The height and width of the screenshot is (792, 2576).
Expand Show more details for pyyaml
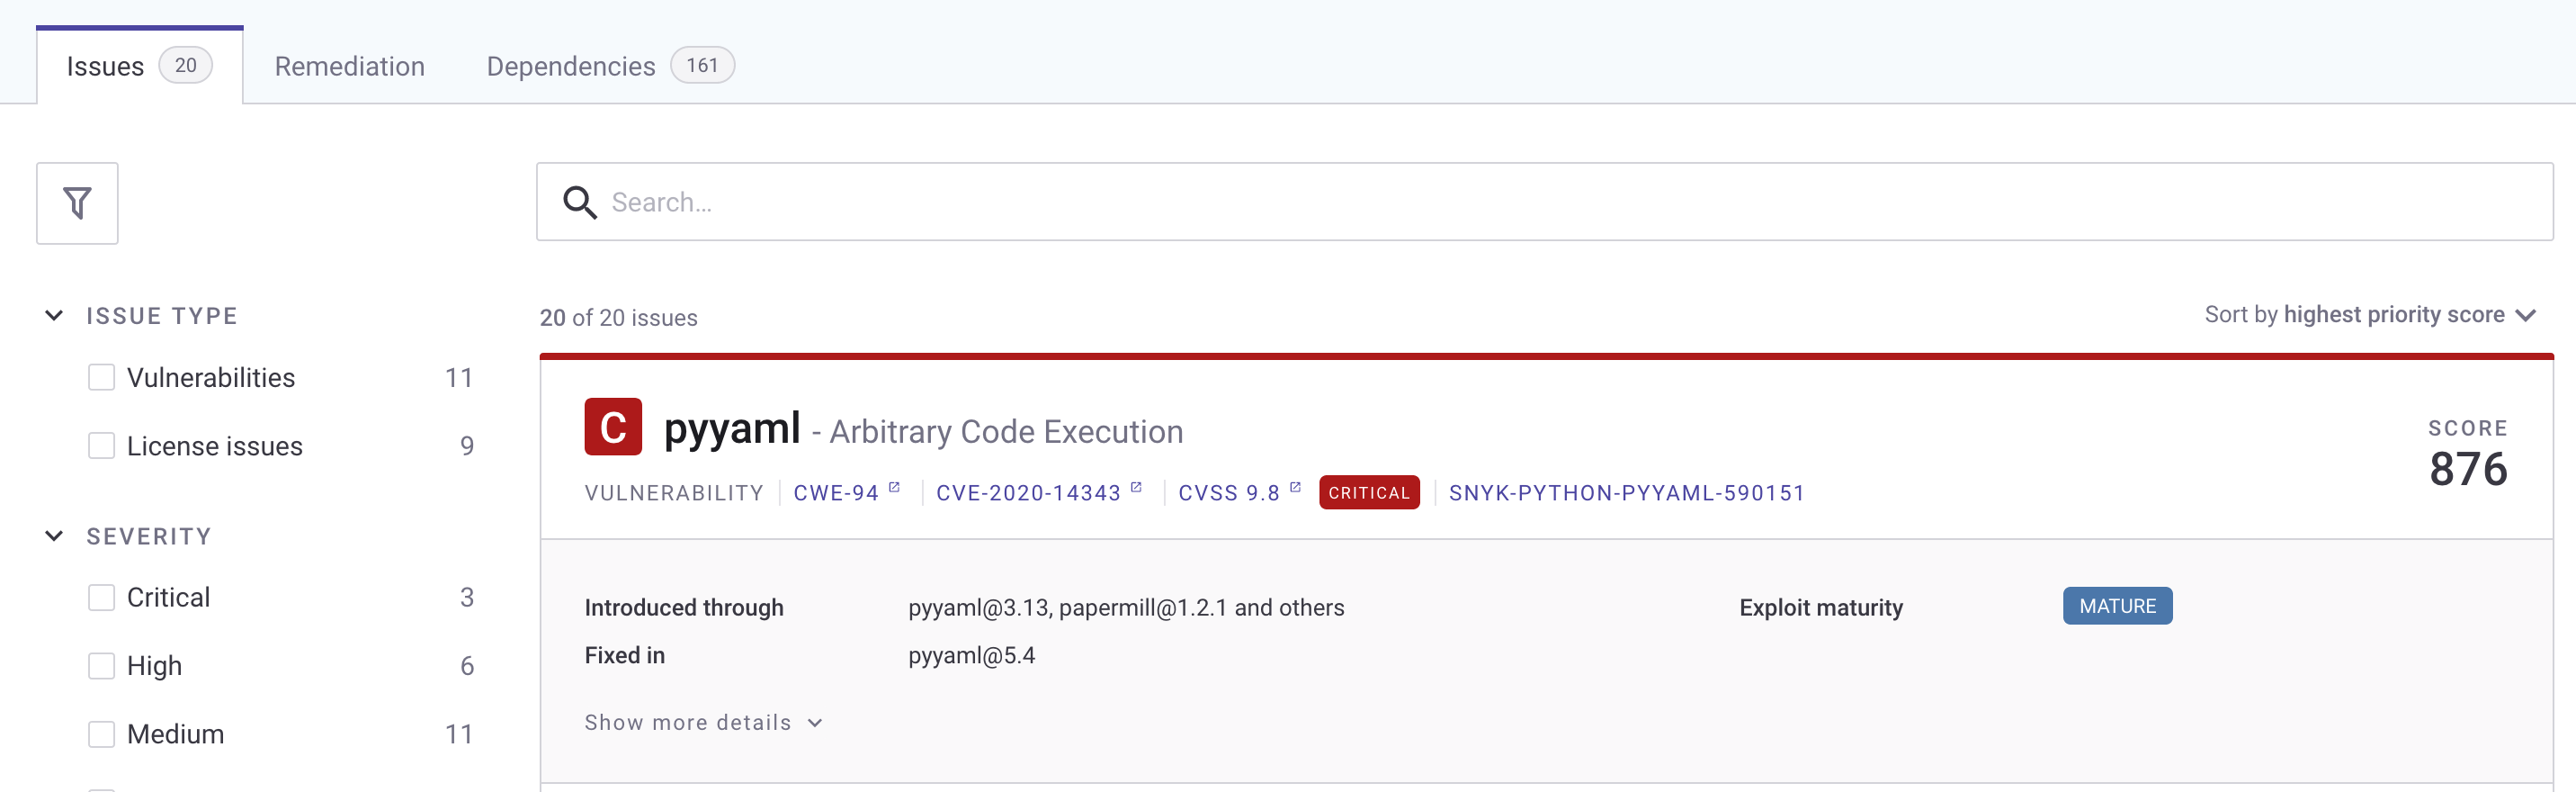[704, 722]
